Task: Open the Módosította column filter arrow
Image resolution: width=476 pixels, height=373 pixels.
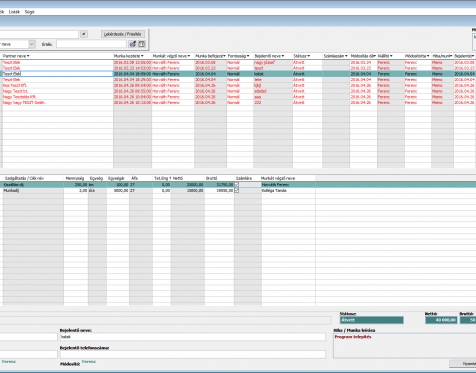Action: tap(428, 56)
